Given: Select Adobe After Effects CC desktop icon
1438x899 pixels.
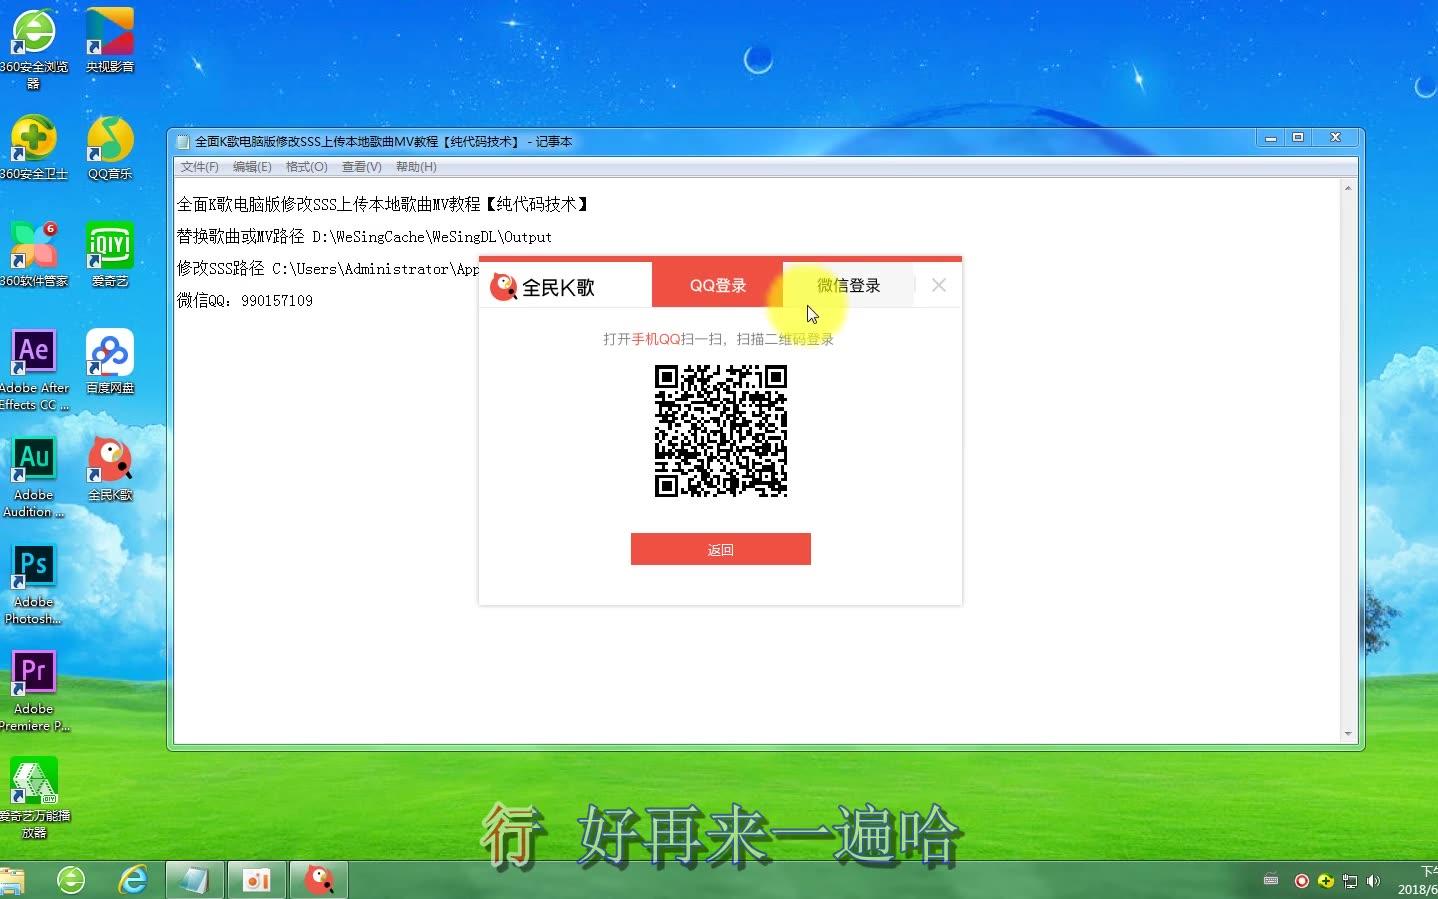Looking at the screenshot, I should coord(34,370).
